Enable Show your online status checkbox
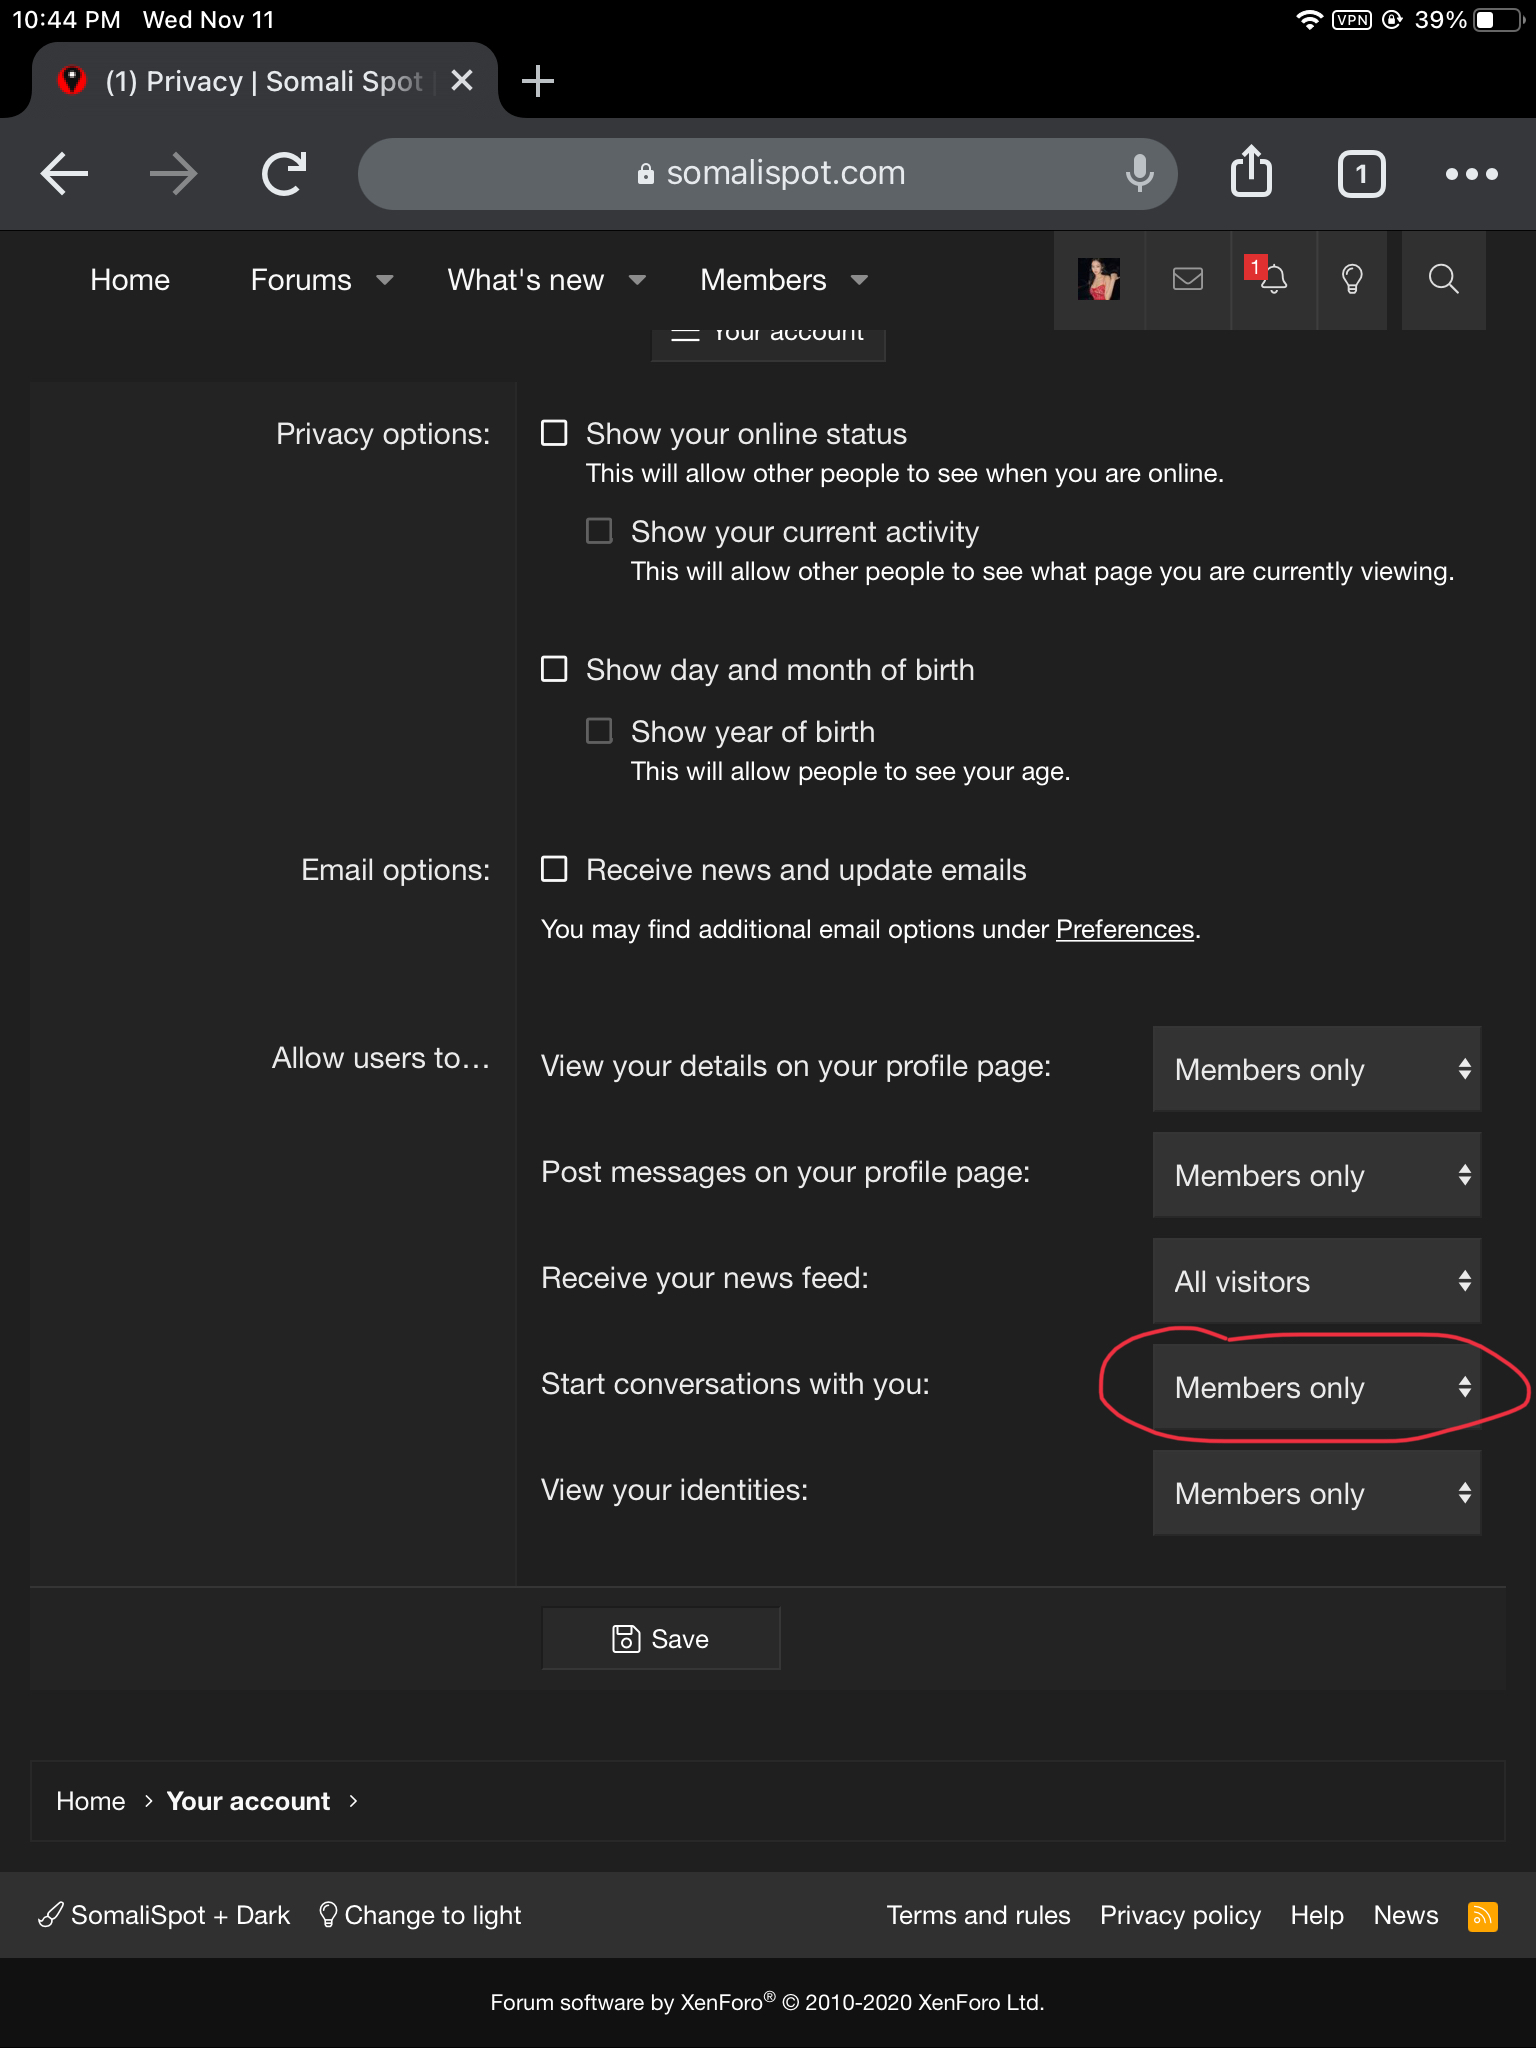The height and width of the screenshot is (2048, 1536). (554, 433)
